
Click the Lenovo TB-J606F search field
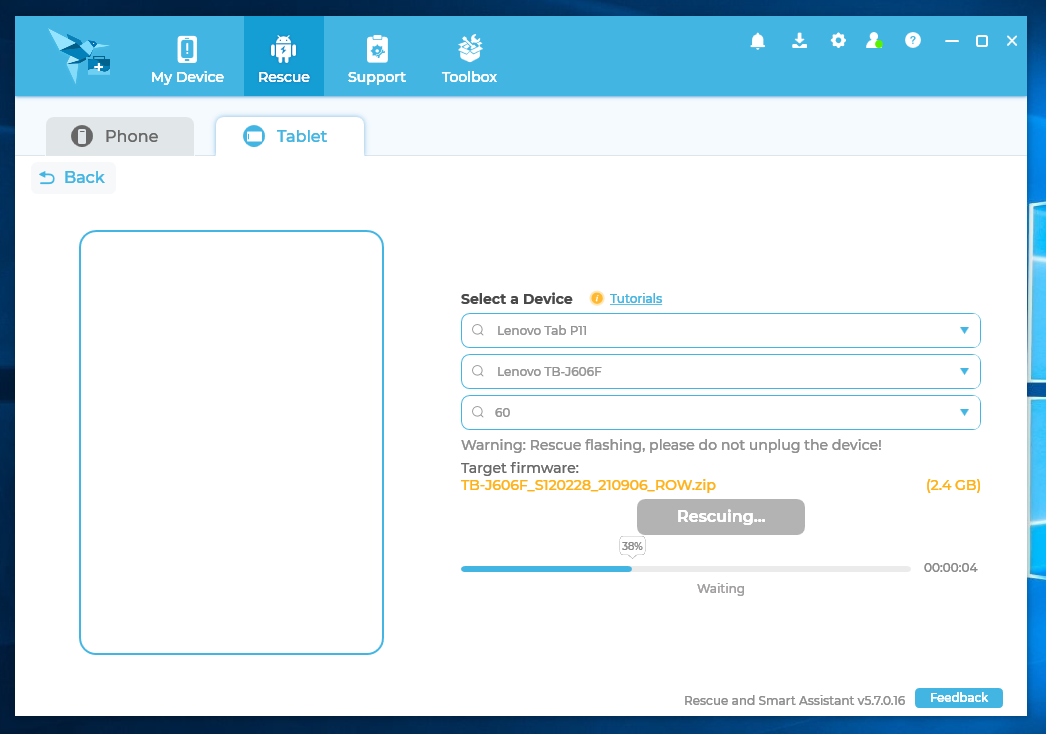[720, 371]
